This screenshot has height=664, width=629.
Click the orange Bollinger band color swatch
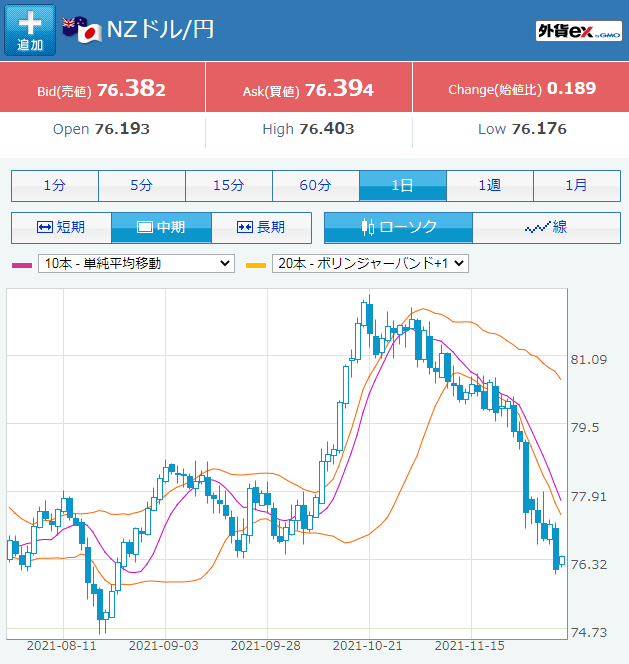256,265
